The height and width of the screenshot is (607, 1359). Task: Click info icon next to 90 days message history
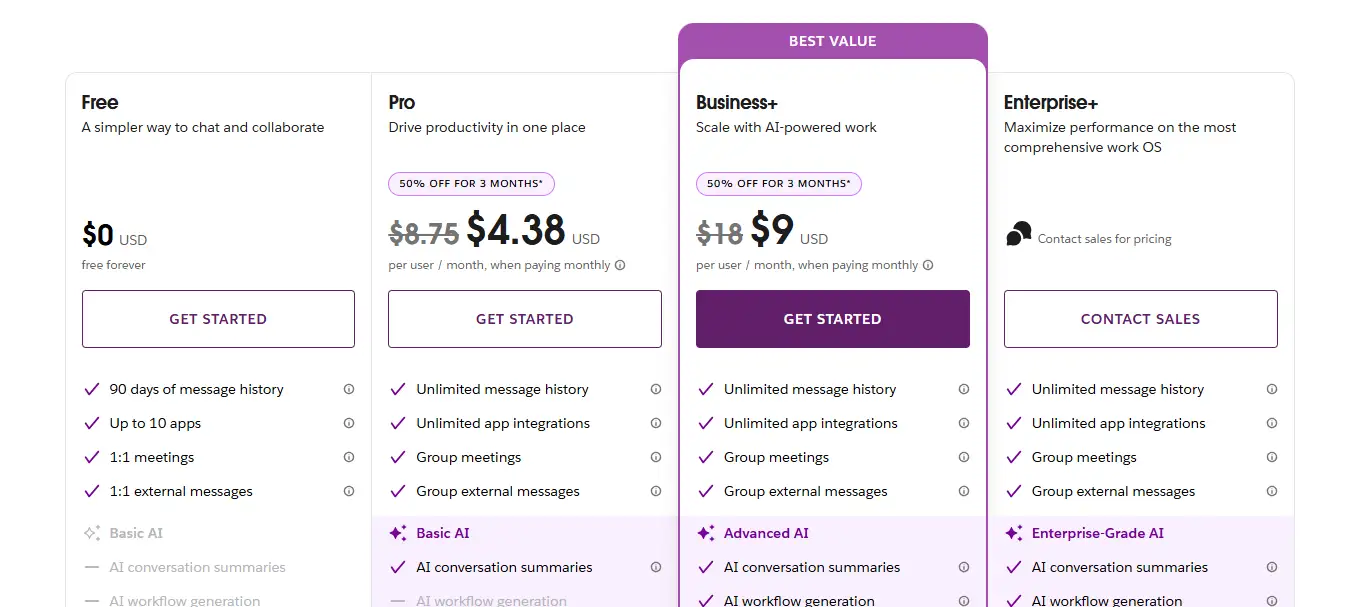click(348, 389)
